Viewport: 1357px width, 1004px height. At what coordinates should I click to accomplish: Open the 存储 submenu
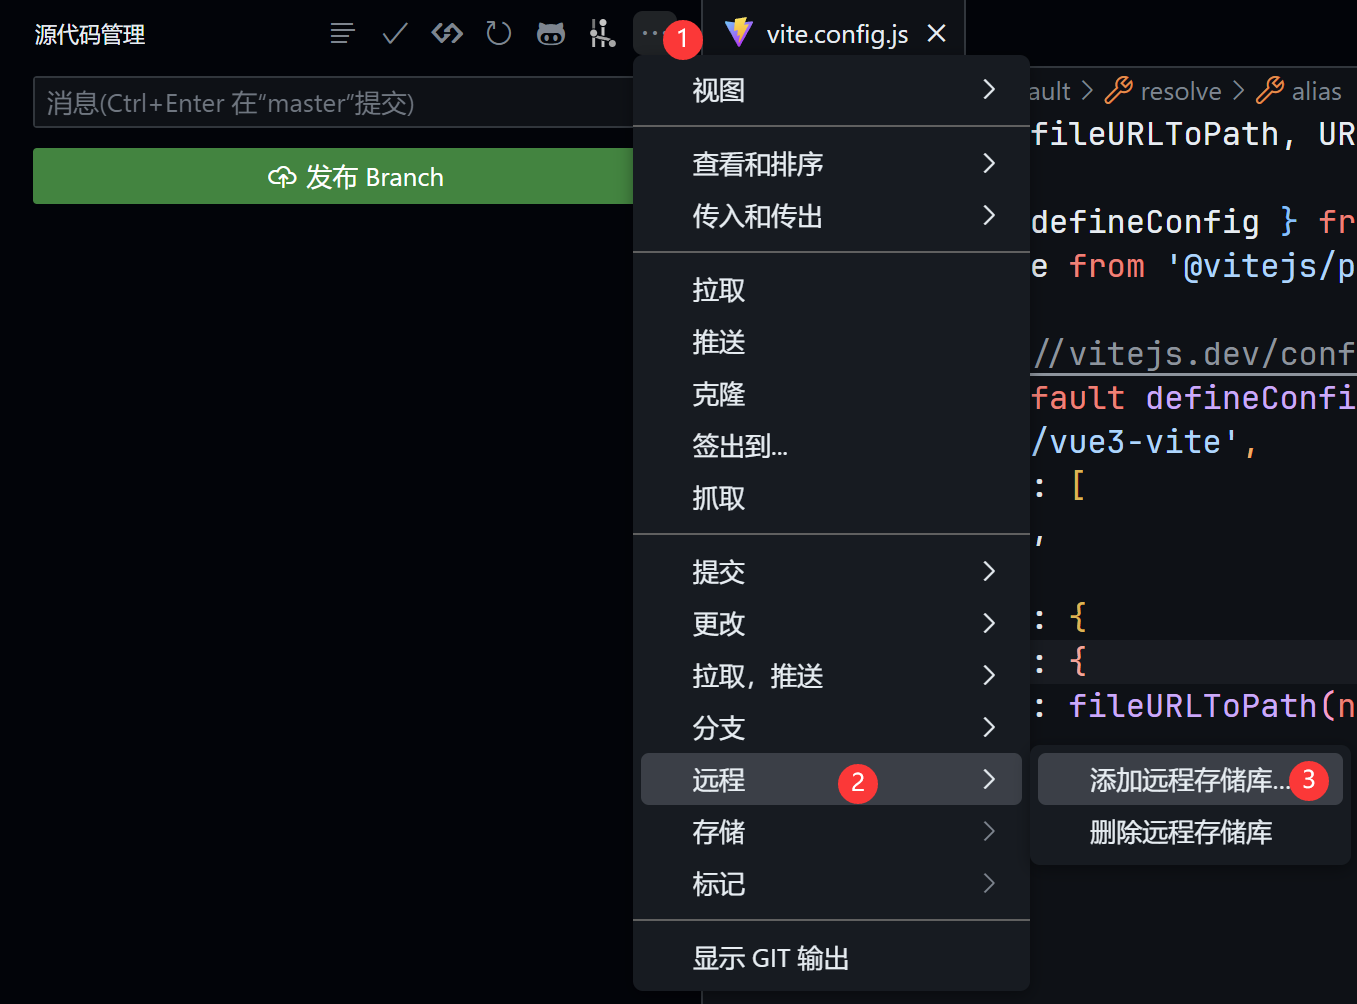point(831,832)
